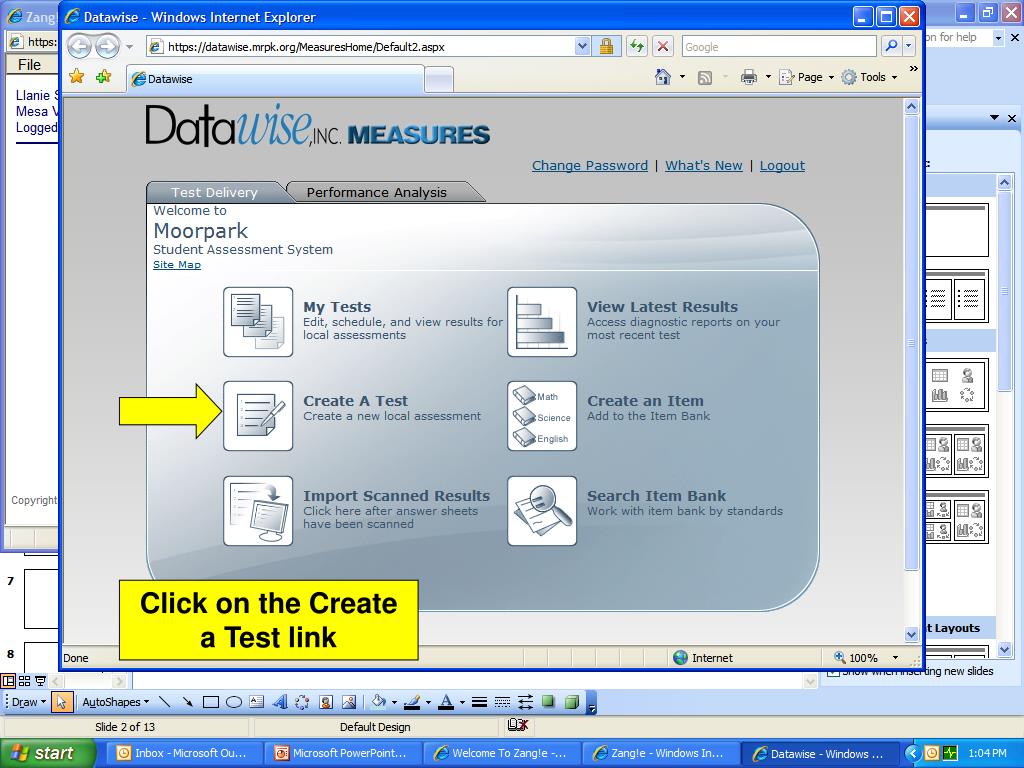Open the Font Color swatch
This screenshot has height=768, width=1024.
pyautogui.click(x=446, y=702)
